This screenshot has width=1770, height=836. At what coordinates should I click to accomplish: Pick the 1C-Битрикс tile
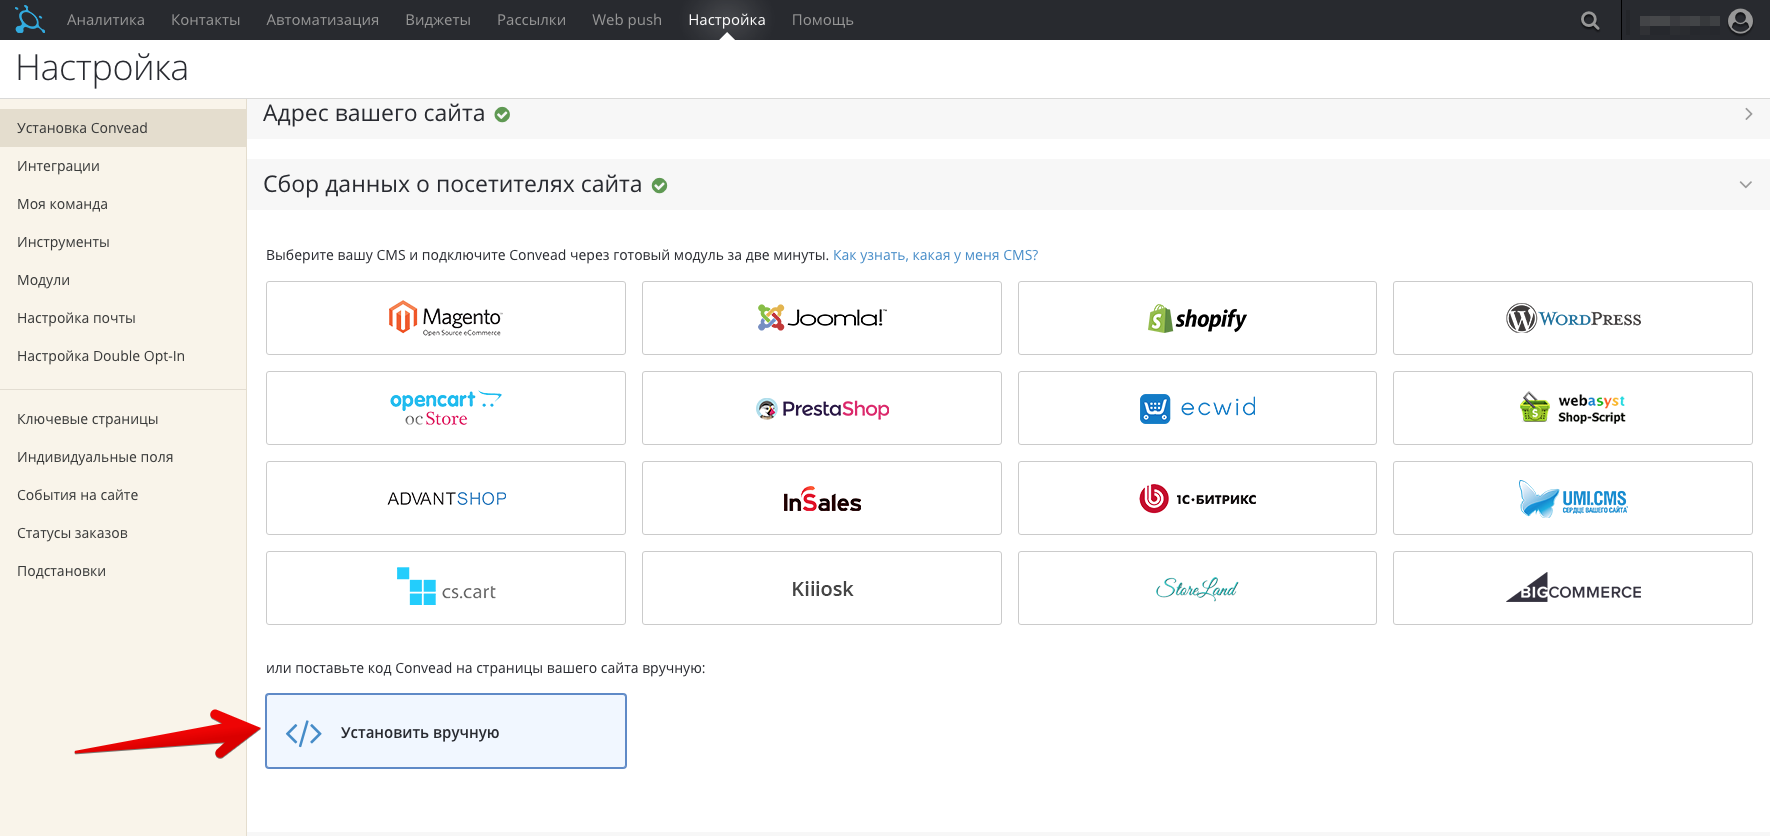(x=1197, y=498)
